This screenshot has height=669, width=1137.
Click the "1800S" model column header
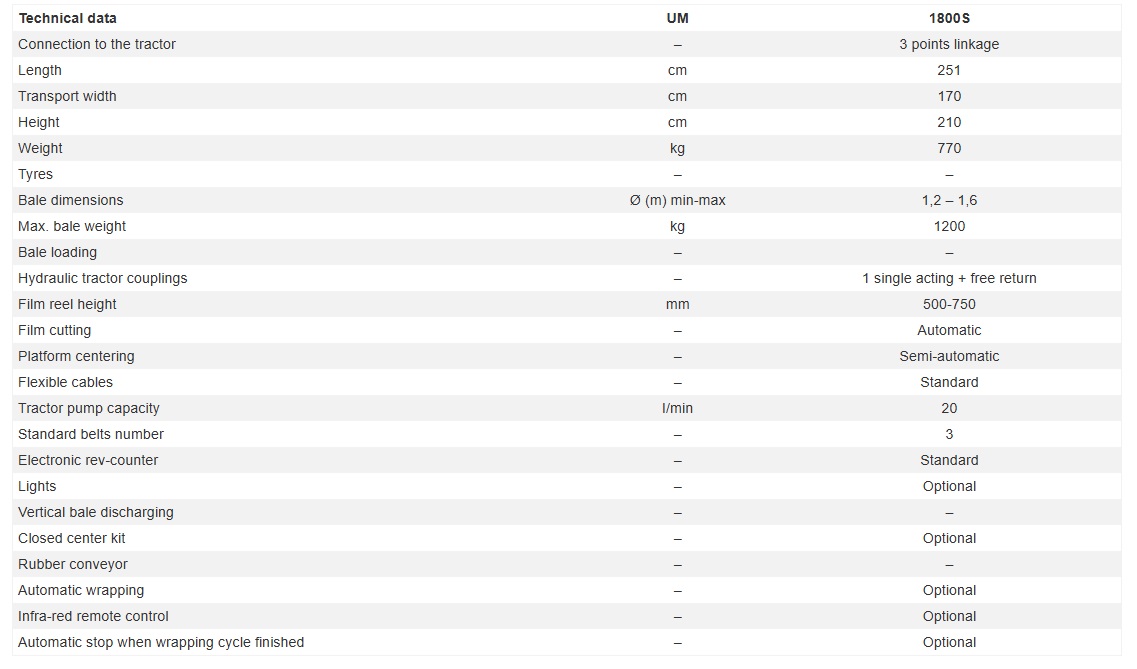[x=949, y=18]
